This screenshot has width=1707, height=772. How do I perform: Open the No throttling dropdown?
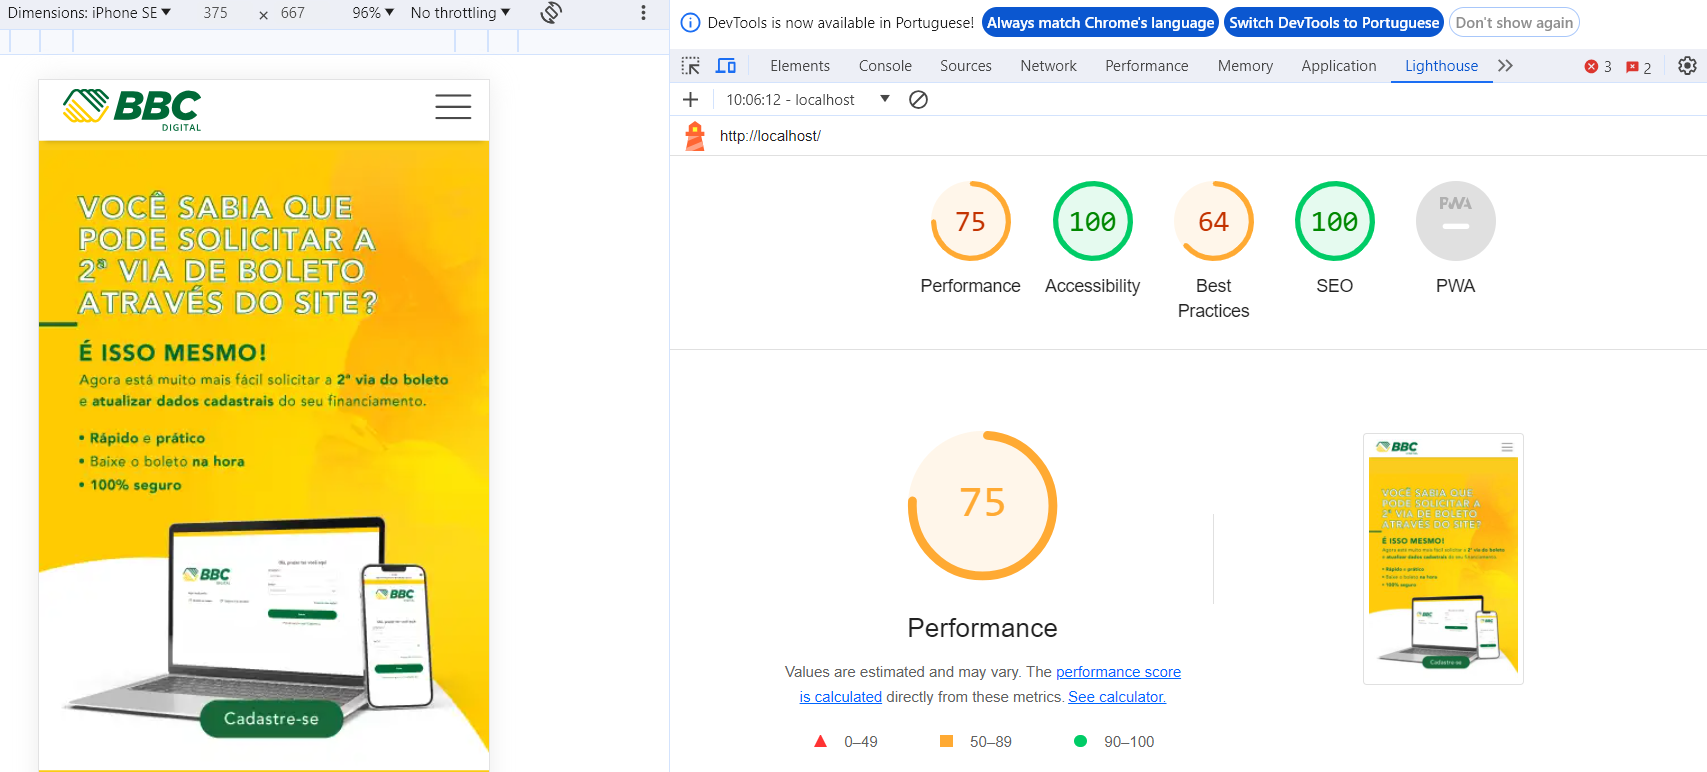click(x=460, y=13)
